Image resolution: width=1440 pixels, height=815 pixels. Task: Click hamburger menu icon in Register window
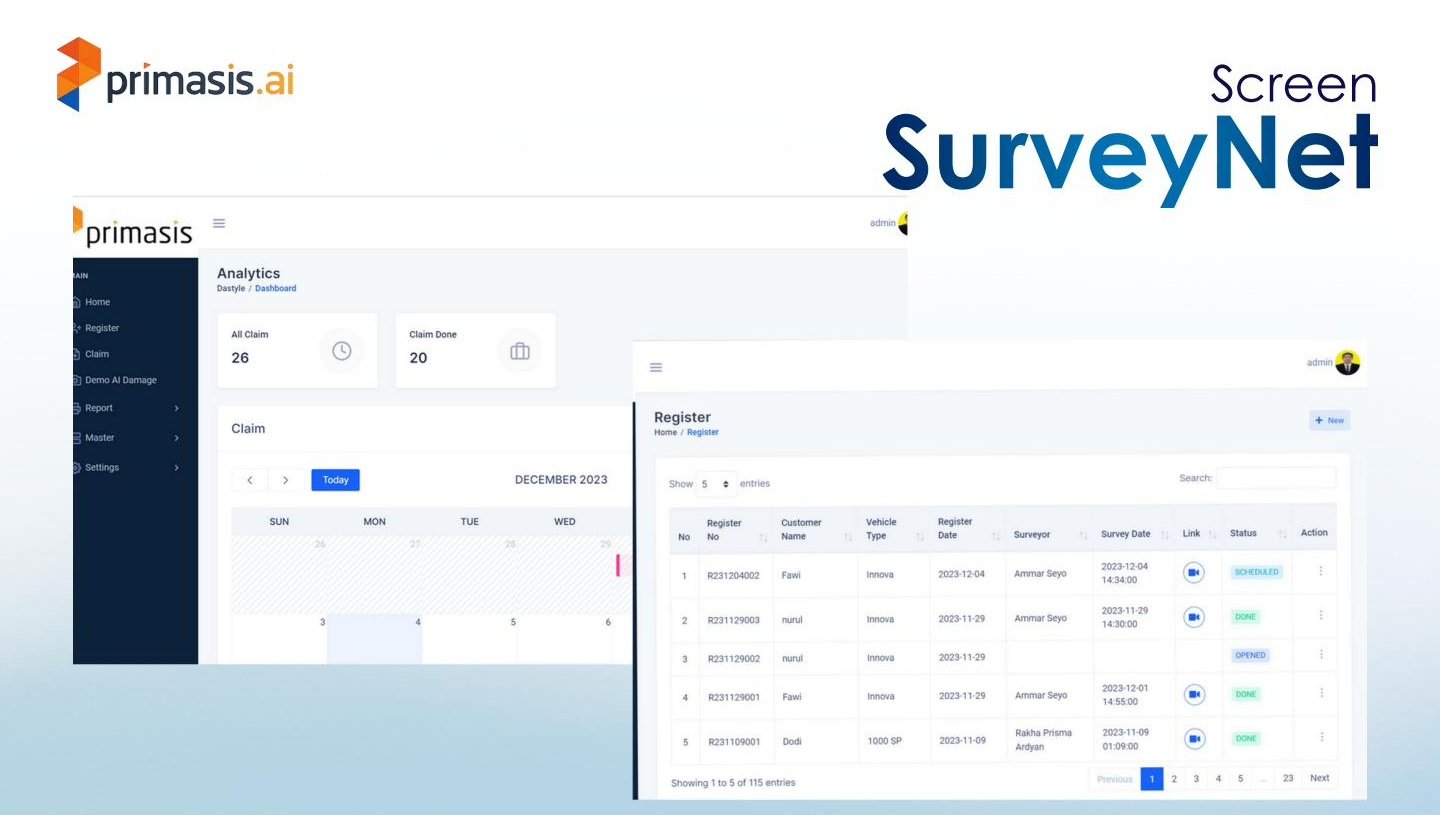pyautogui.click(x=656, y=368)
